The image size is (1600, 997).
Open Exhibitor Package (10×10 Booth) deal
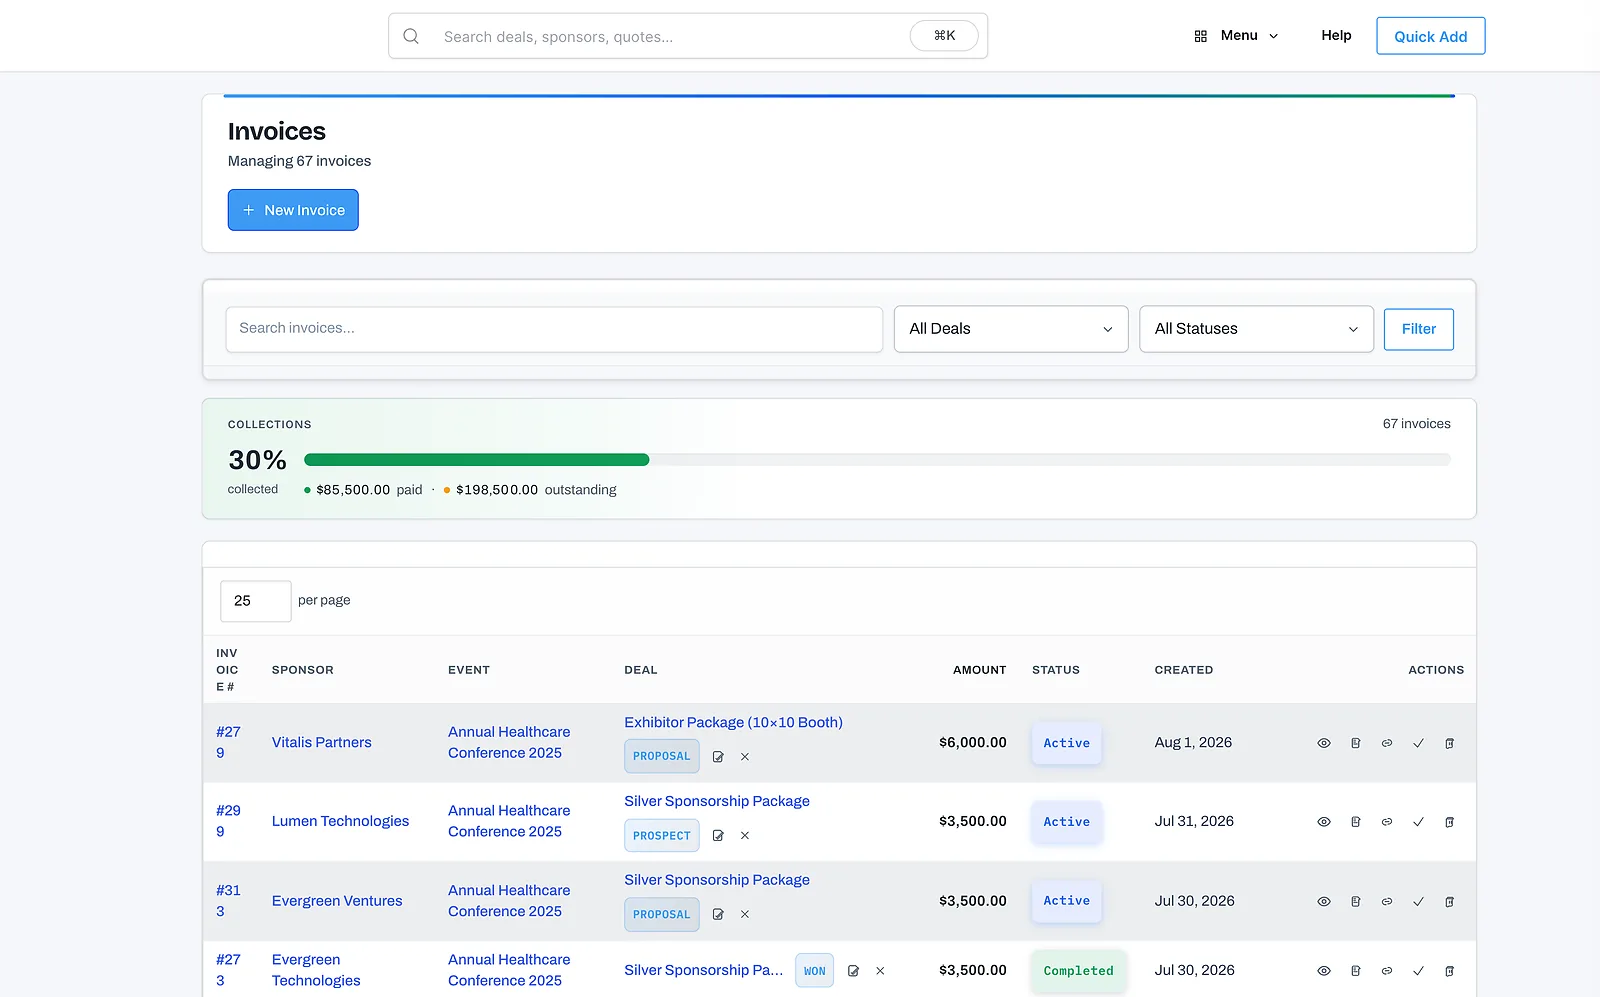[x=733, y=723]
